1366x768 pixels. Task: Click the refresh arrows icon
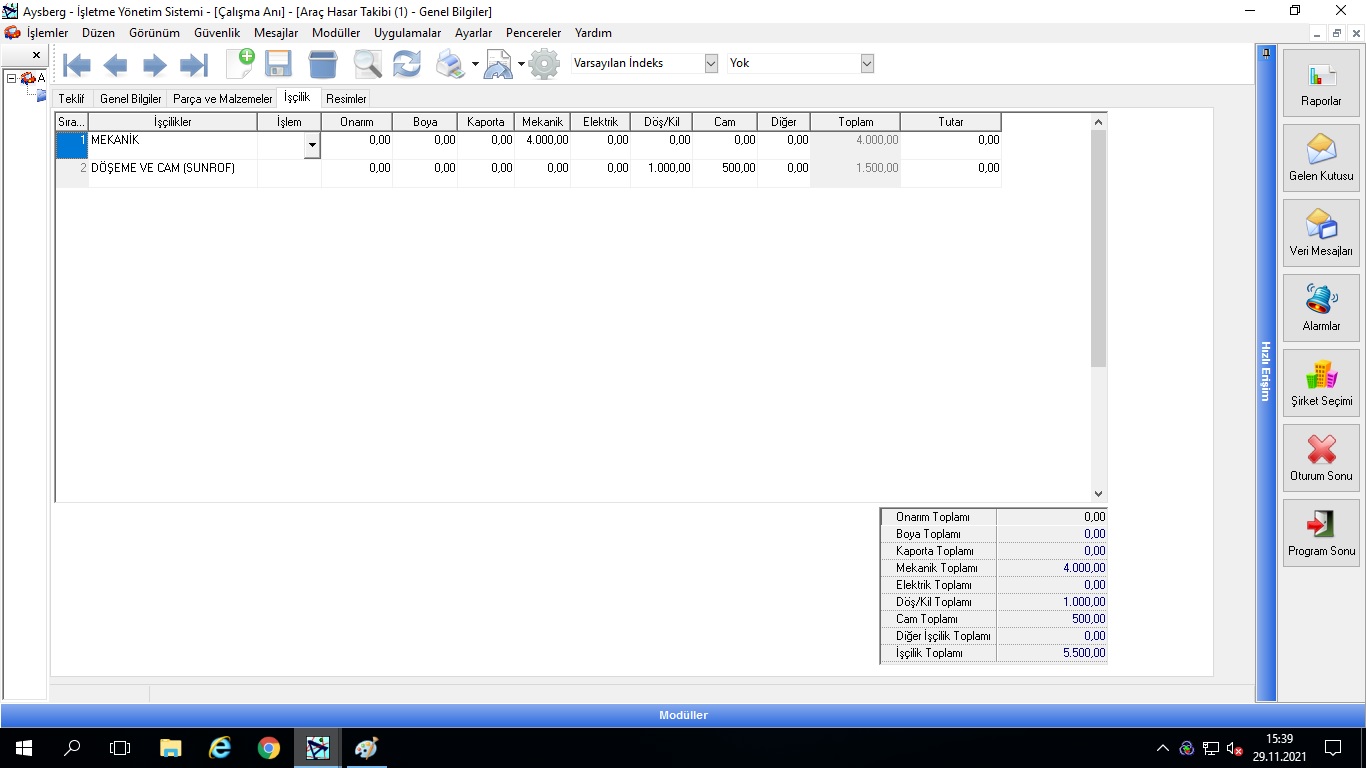(406, 65)
